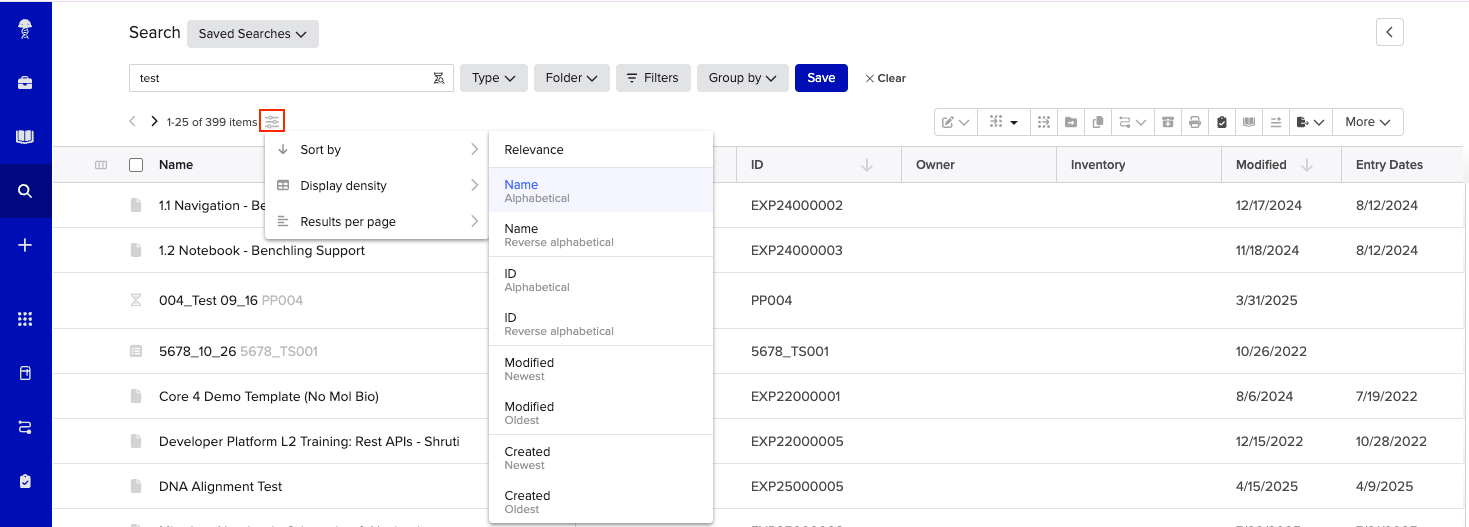Viewport: 1469px width, 527px height.
Task: Open Projects briefcase icon in sidebar
Action: [26, 83]
